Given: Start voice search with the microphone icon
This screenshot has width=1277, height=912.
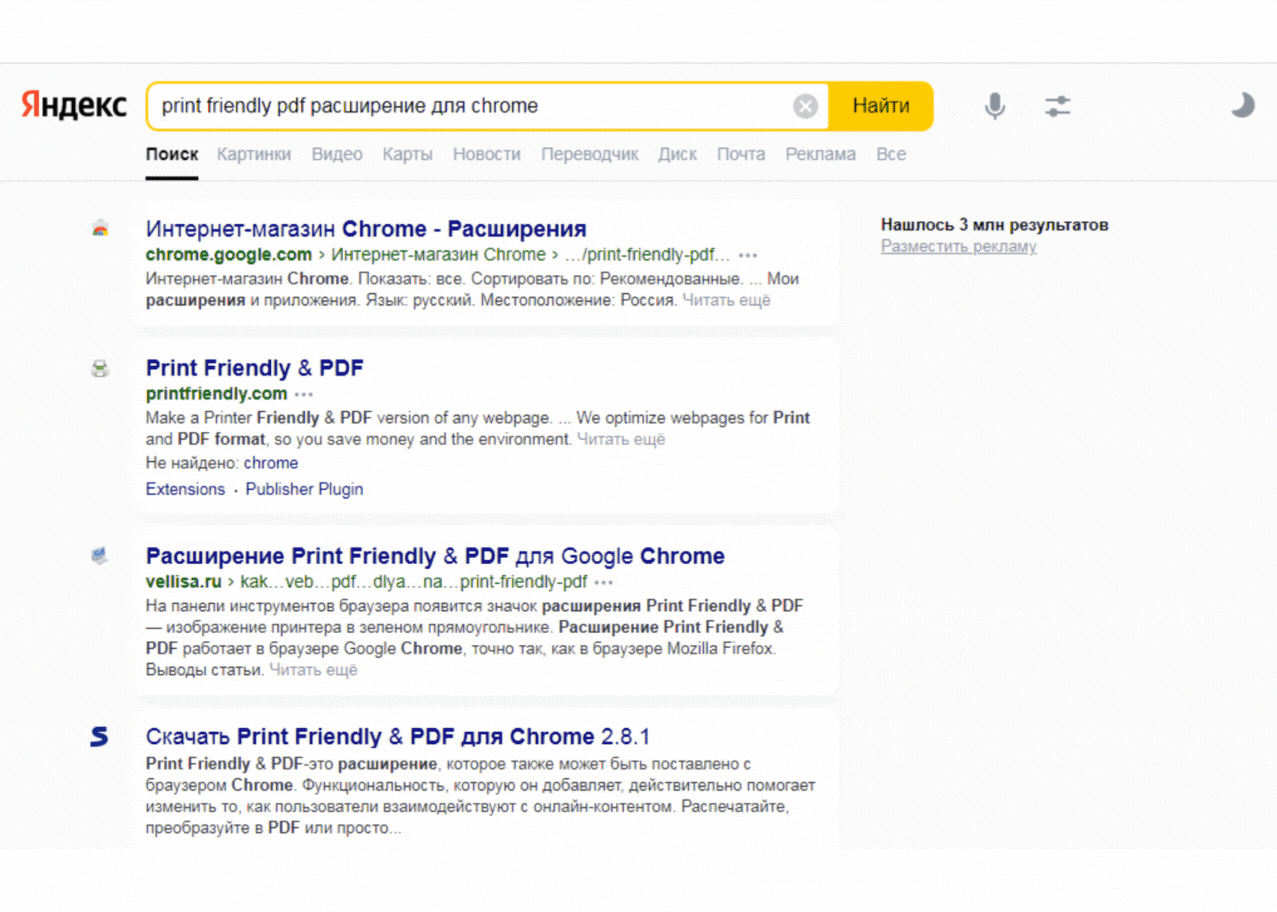Looking at the screenshot, I should pyautogui.click(x=994, y=106).
